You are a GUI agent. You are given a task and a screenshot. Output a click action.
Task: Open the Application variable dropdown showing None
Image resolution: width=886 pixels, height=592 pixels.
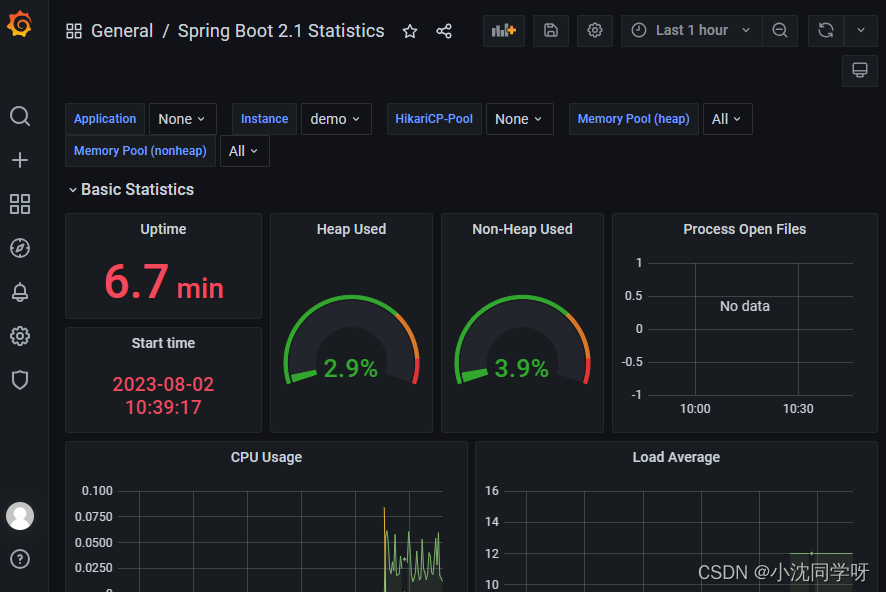pyautogui.click(x=182, y=119)
